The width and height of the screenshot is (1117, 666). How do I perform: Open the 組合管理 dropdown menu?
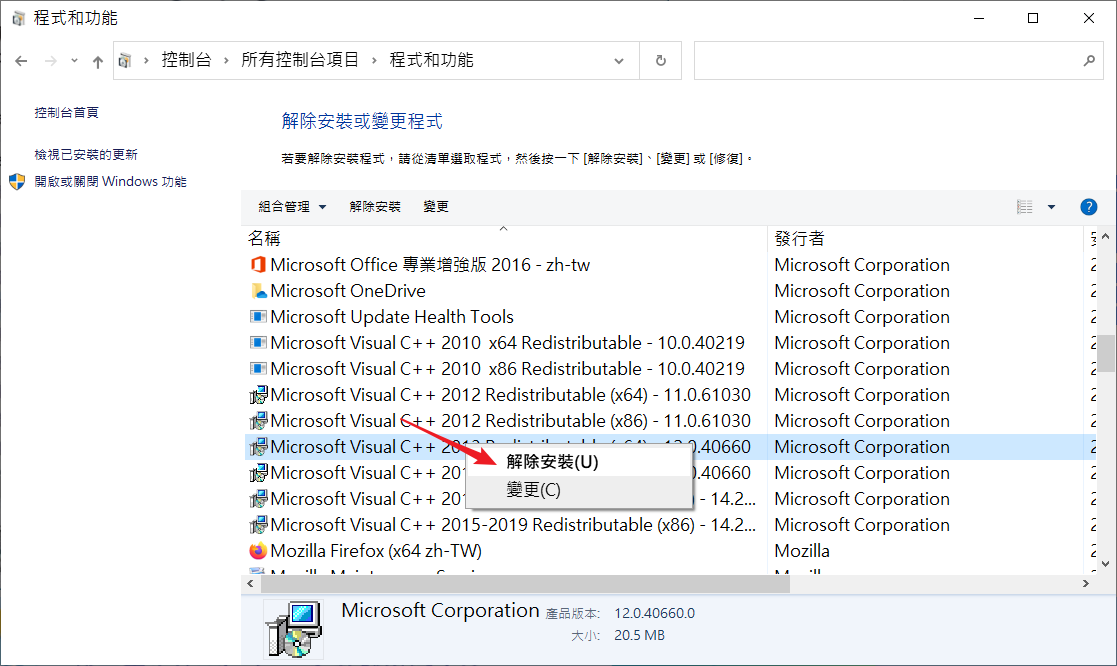click(292, 207)
